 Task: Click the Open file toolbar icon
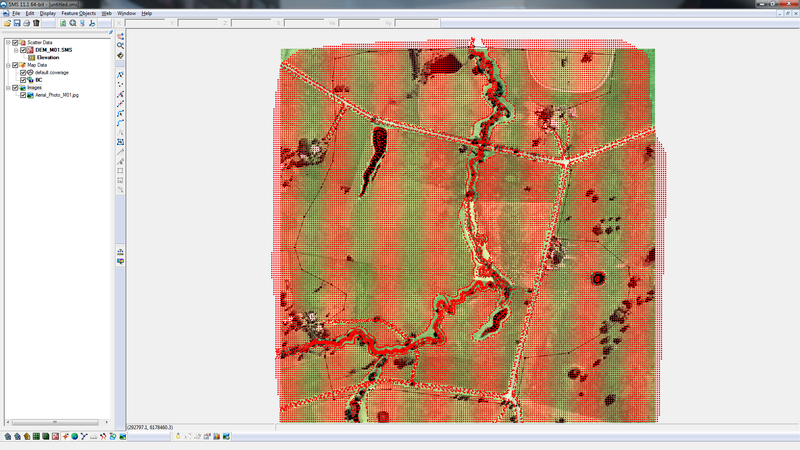pyautogui.click(x=5, y=22)
